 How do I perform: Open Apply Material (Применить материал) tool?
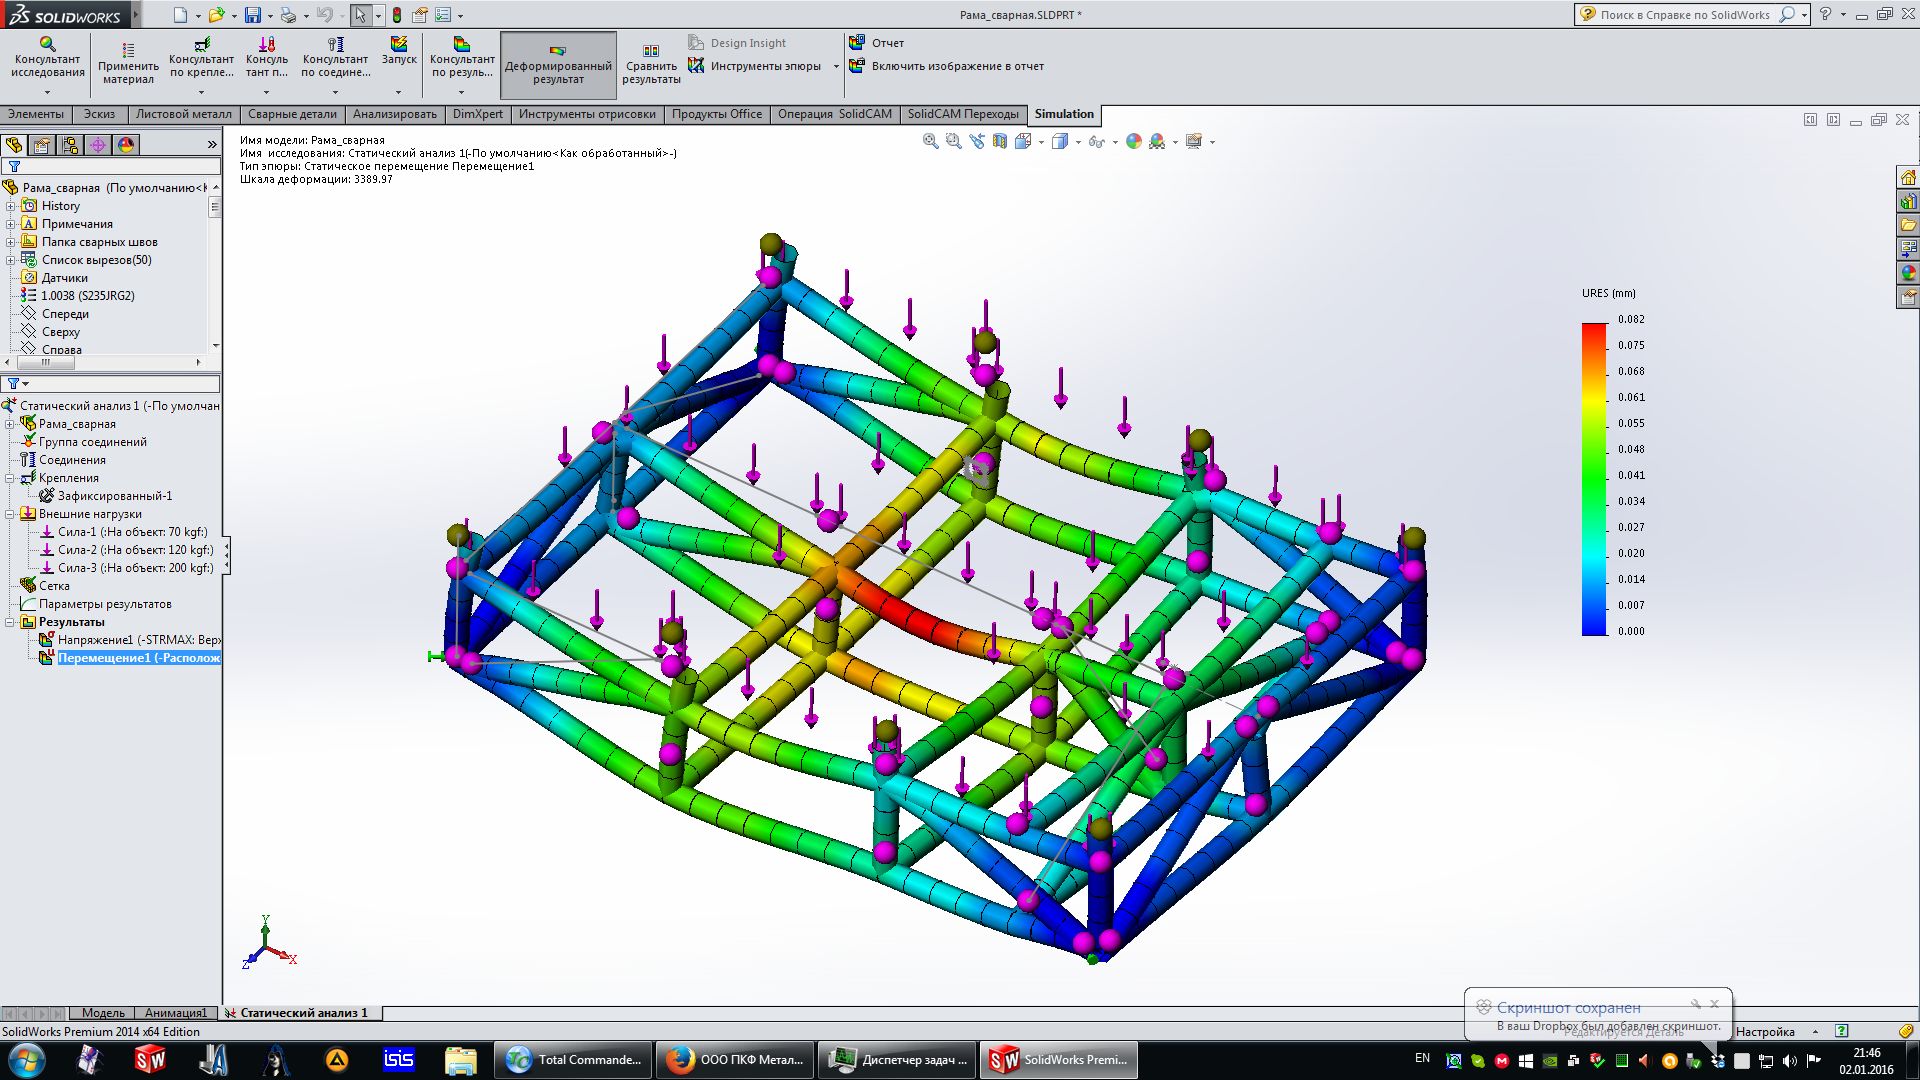[128, 62]
